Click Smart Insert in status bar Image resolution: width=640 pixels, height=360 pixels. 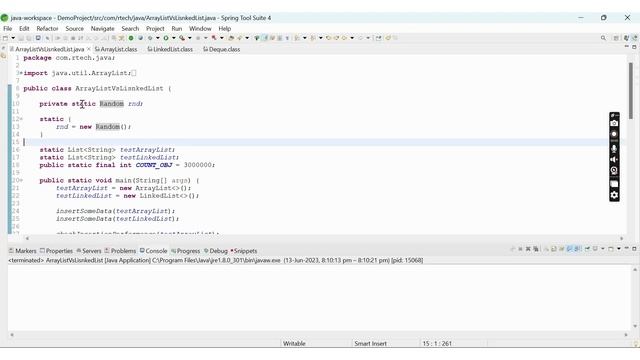tap(370, 344)
